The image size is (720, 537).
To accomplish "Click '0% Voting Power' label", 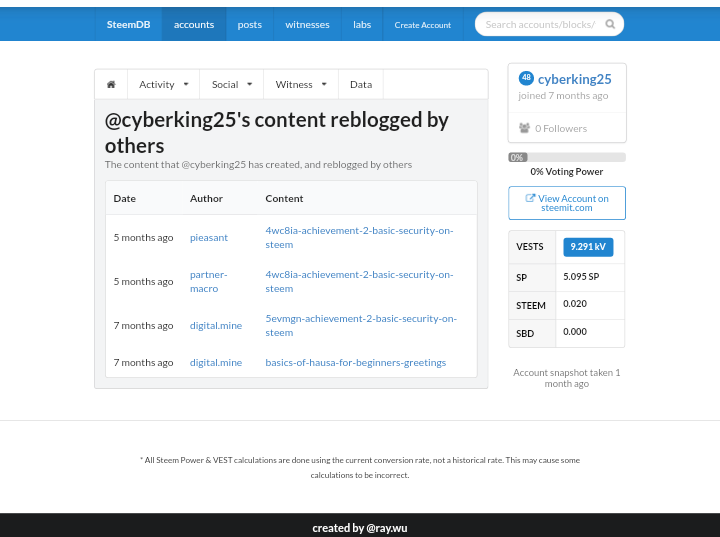I will coord(567,172).
